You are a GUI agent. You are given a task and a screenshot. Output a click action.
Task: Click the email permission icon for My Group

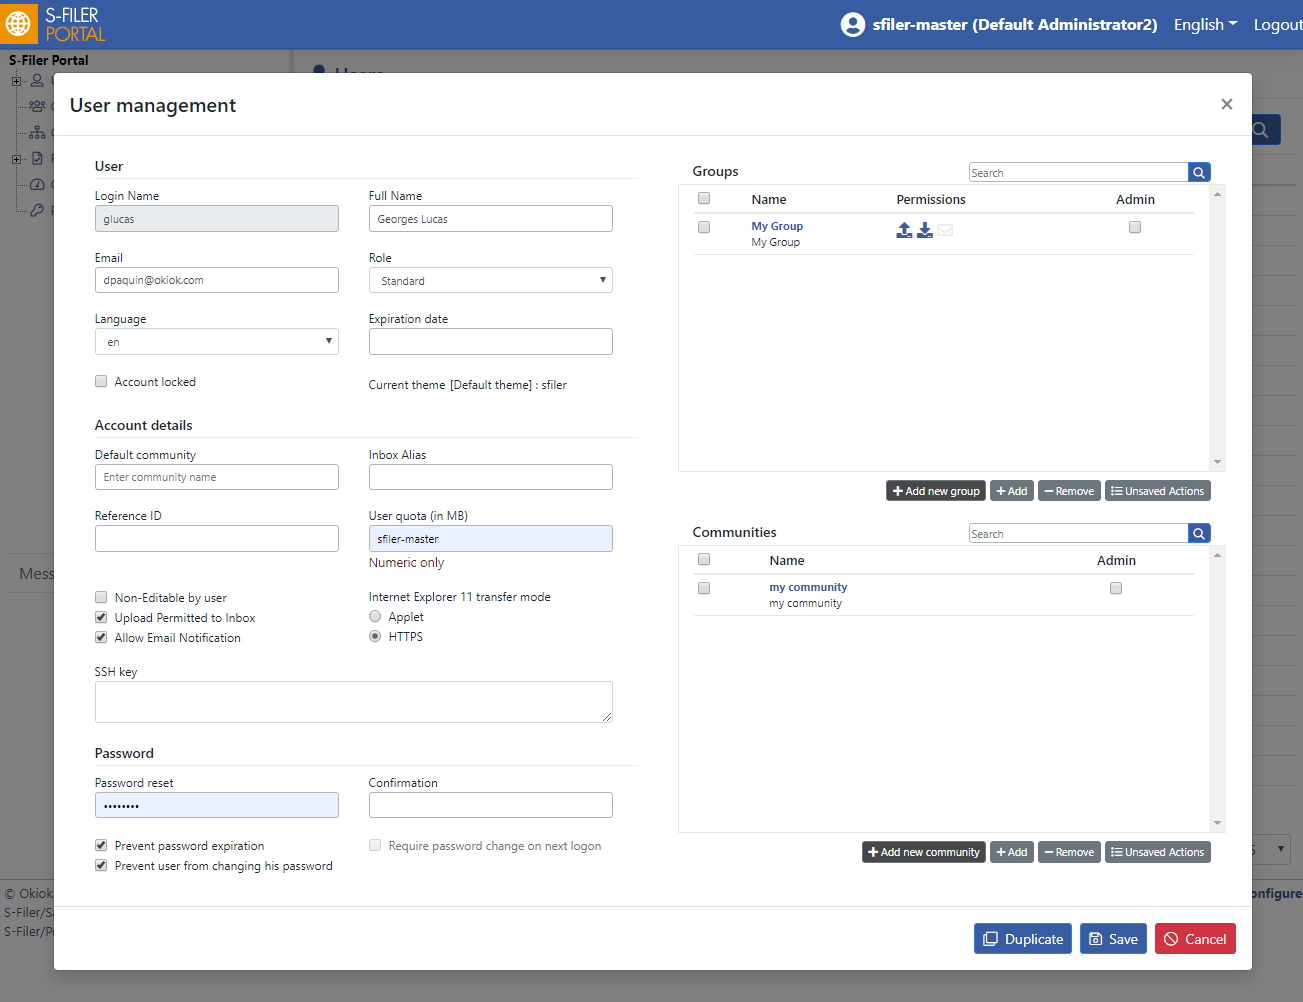point(946,230)
